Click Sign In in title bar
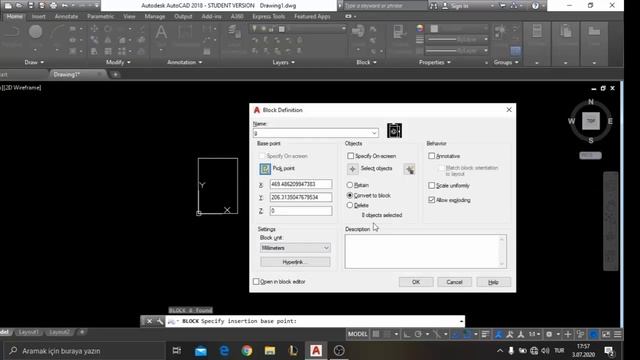Screen dimensions: 640x360 pos(460,6)
